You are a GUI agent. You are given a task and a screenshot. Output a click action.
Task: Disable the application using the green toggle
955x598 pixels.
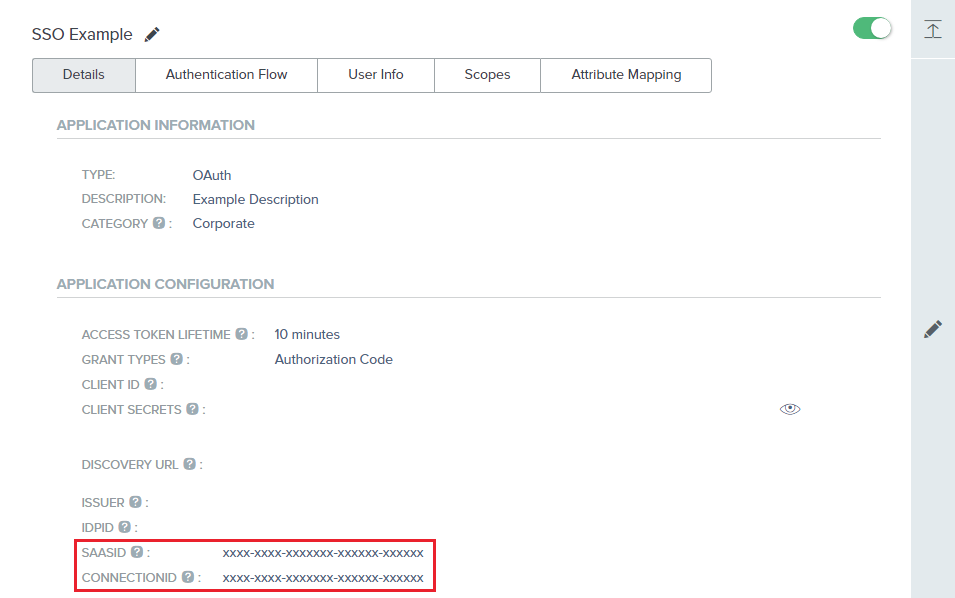tap(871, 29)
